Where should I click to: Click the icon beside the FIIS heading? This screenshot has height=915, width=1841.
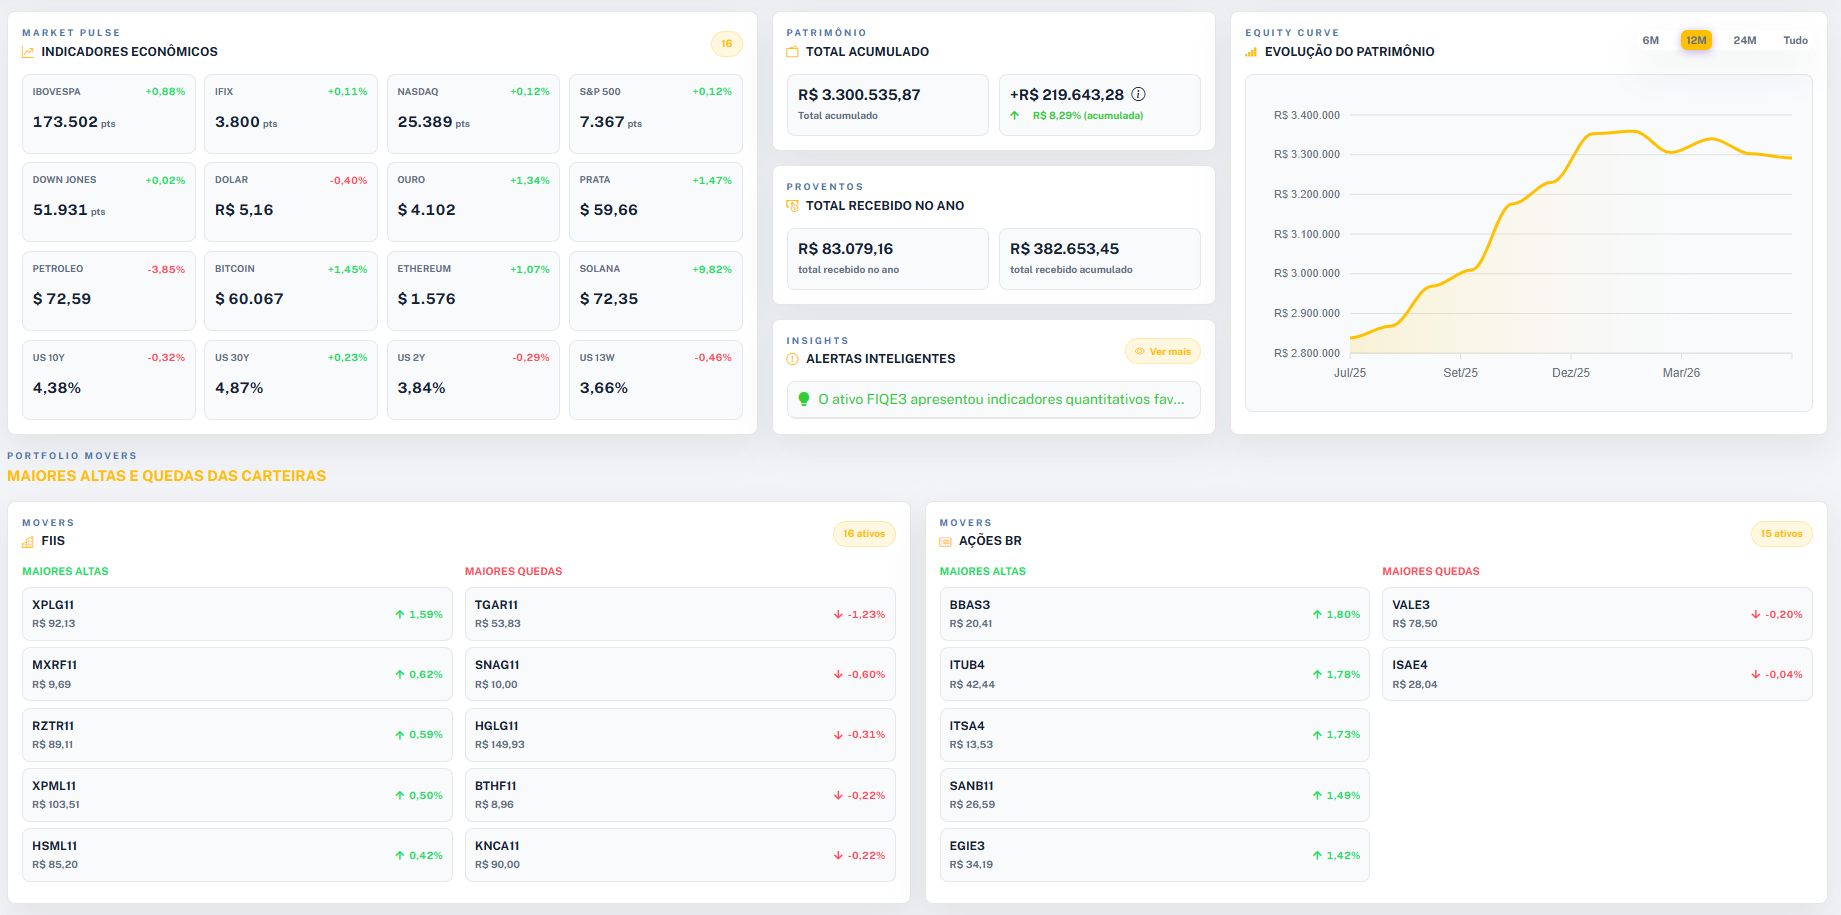click(28, 541)
